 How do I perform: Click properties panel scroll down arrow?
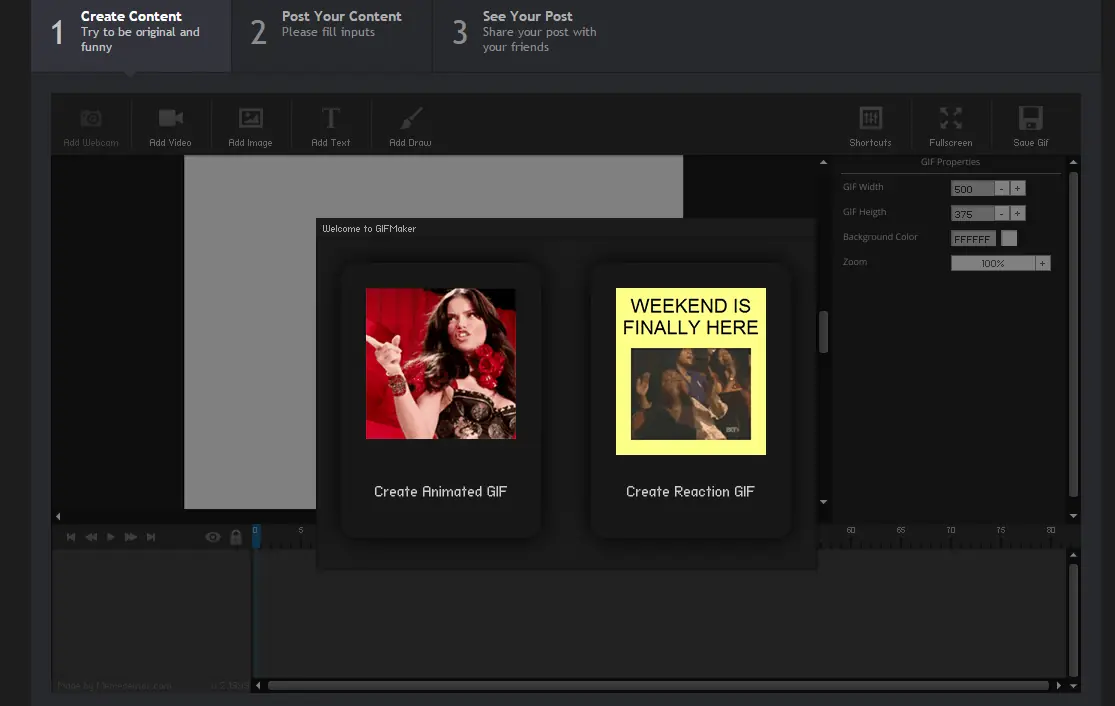pyautogui.click(x=1073, y=516)
